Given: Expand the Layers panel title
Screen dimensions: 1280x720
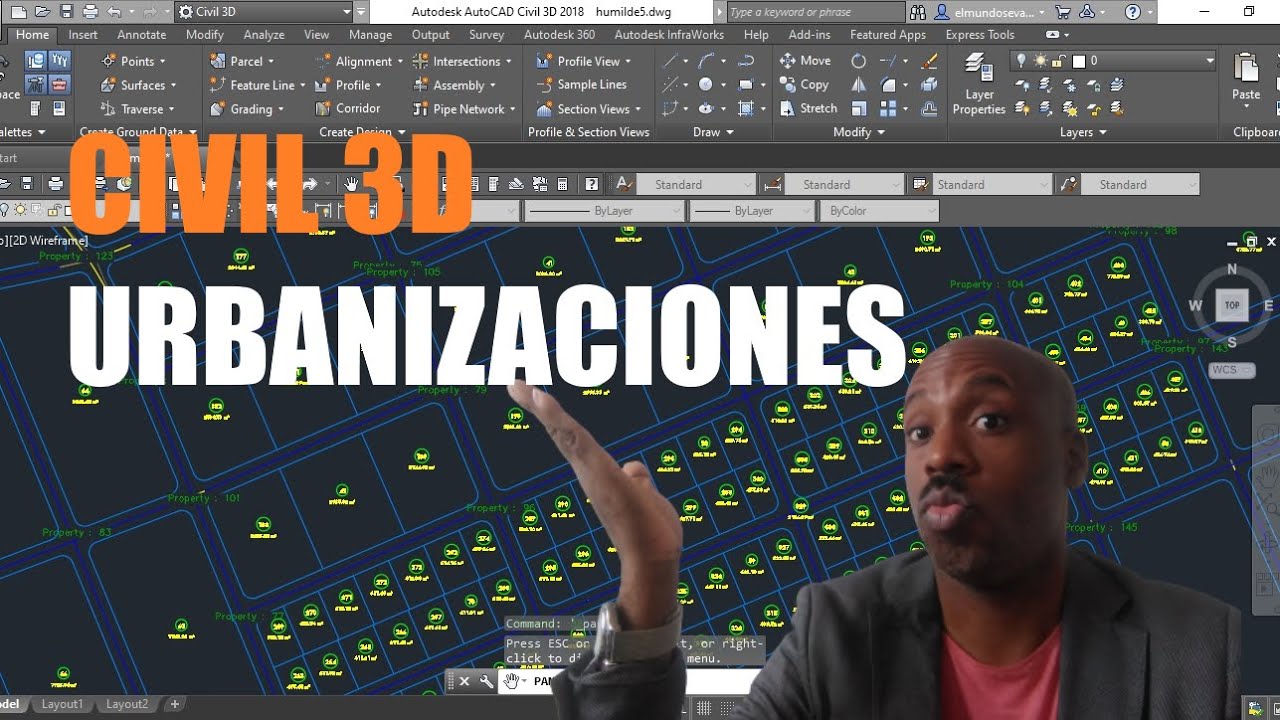Looking at the screenshot, I should (1083, 132).
